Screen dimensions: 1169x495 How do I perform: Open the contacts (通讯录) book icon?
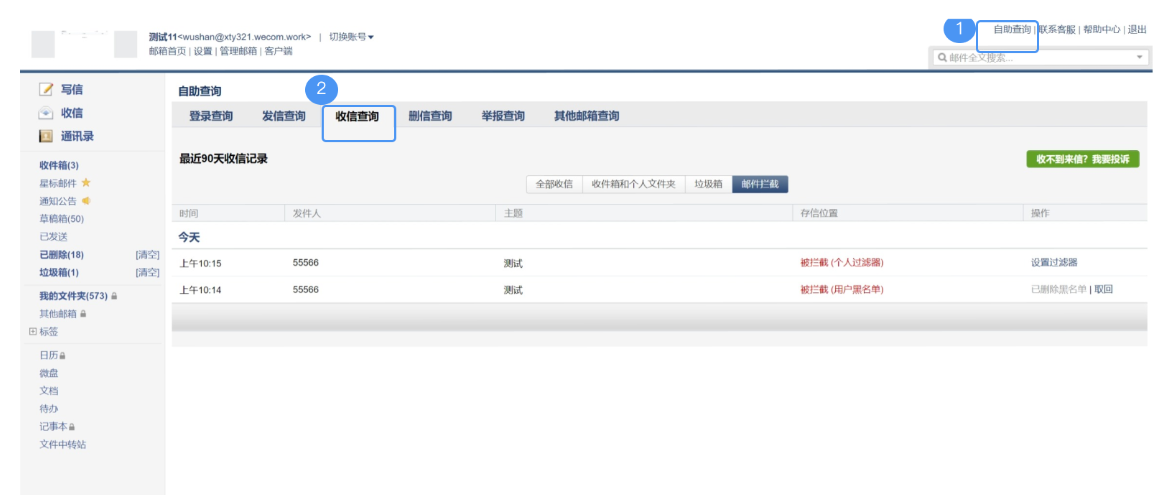coord(45,136)
